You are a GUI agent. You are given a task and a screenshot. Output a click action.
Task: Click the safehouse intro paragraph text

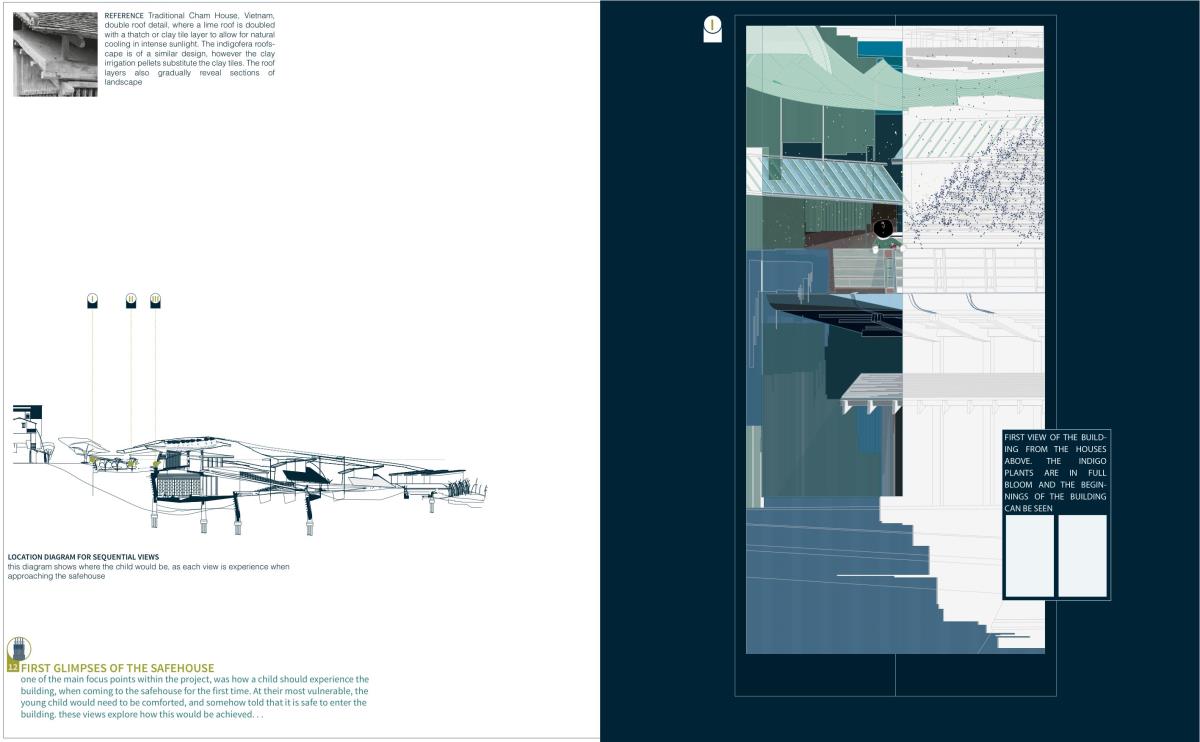(194, 697)
